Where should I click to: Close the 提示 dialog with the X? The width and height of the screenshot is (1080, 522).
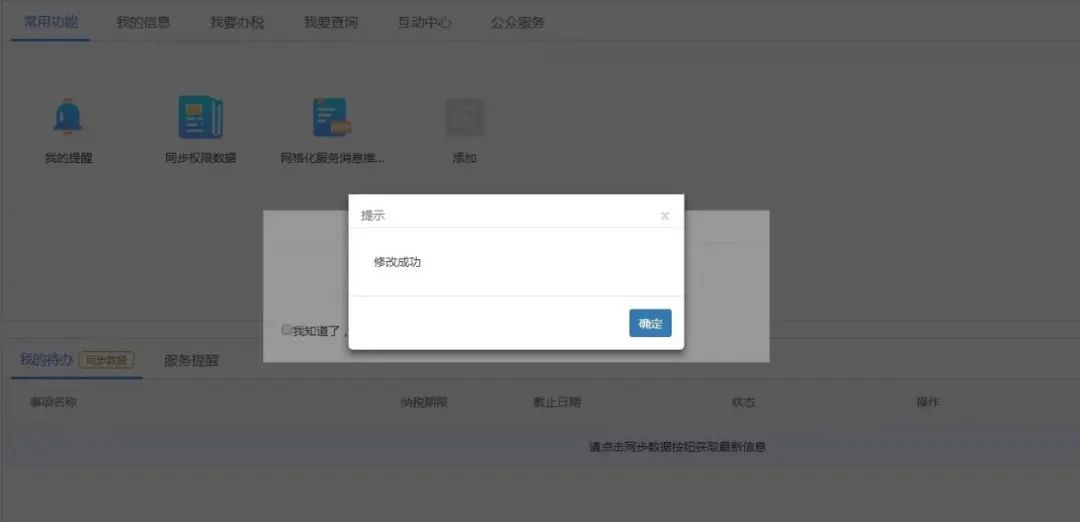(665, 216)
